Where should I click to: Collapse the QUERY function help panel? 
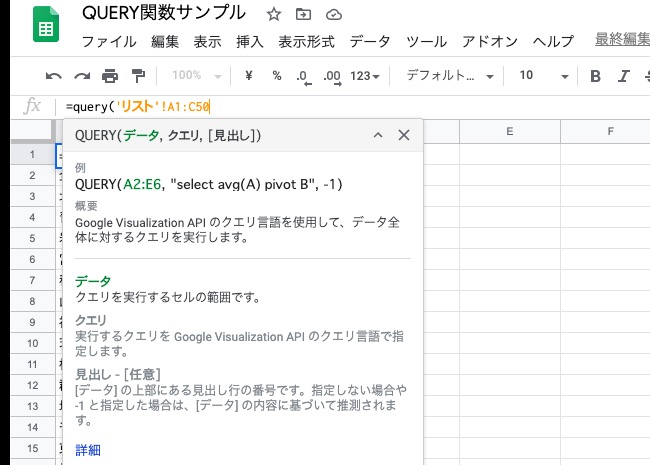coord(378,136)
